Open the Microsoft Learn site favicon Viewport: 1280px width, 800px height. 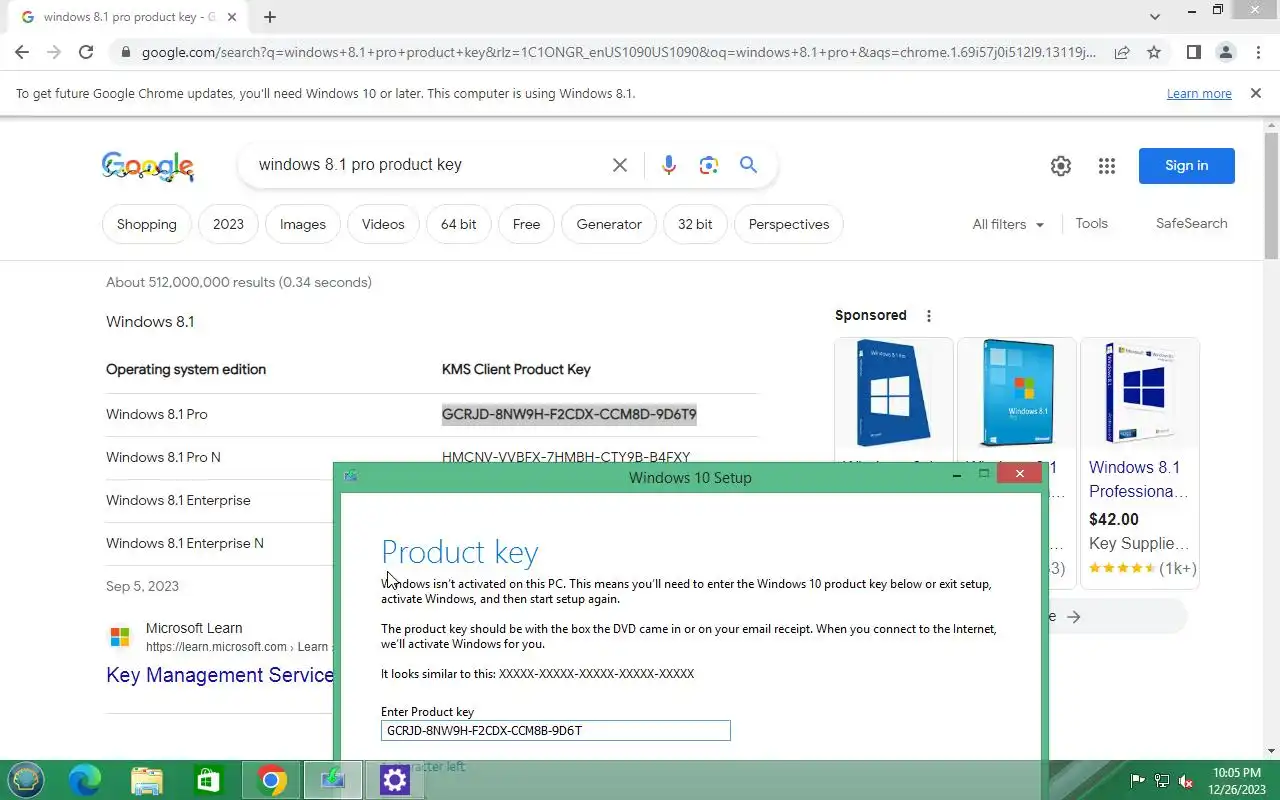(x=120, y=637)
